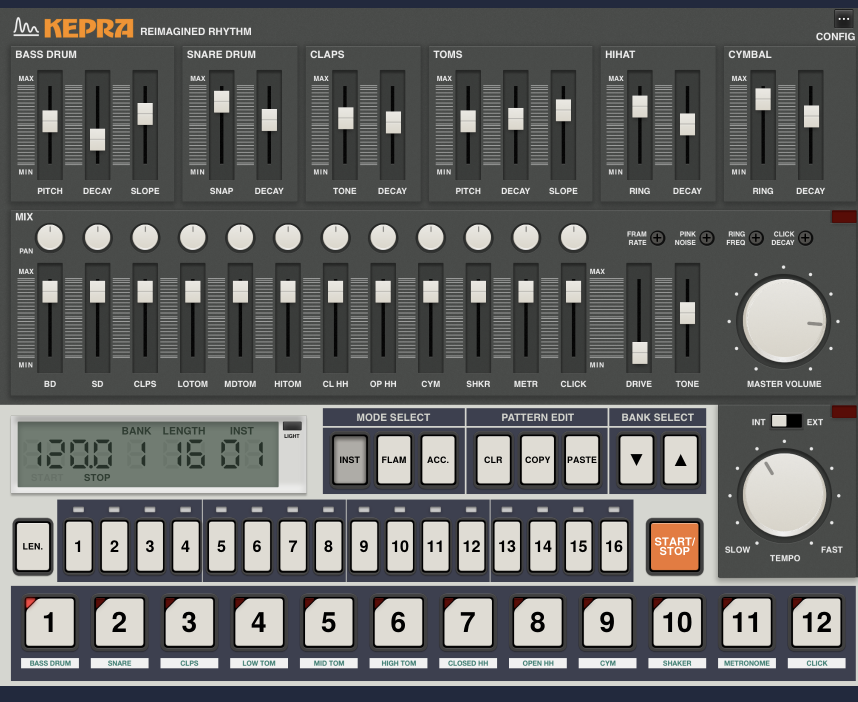Click the COPY pattern button
858x702 pixels.
point(537,460)
